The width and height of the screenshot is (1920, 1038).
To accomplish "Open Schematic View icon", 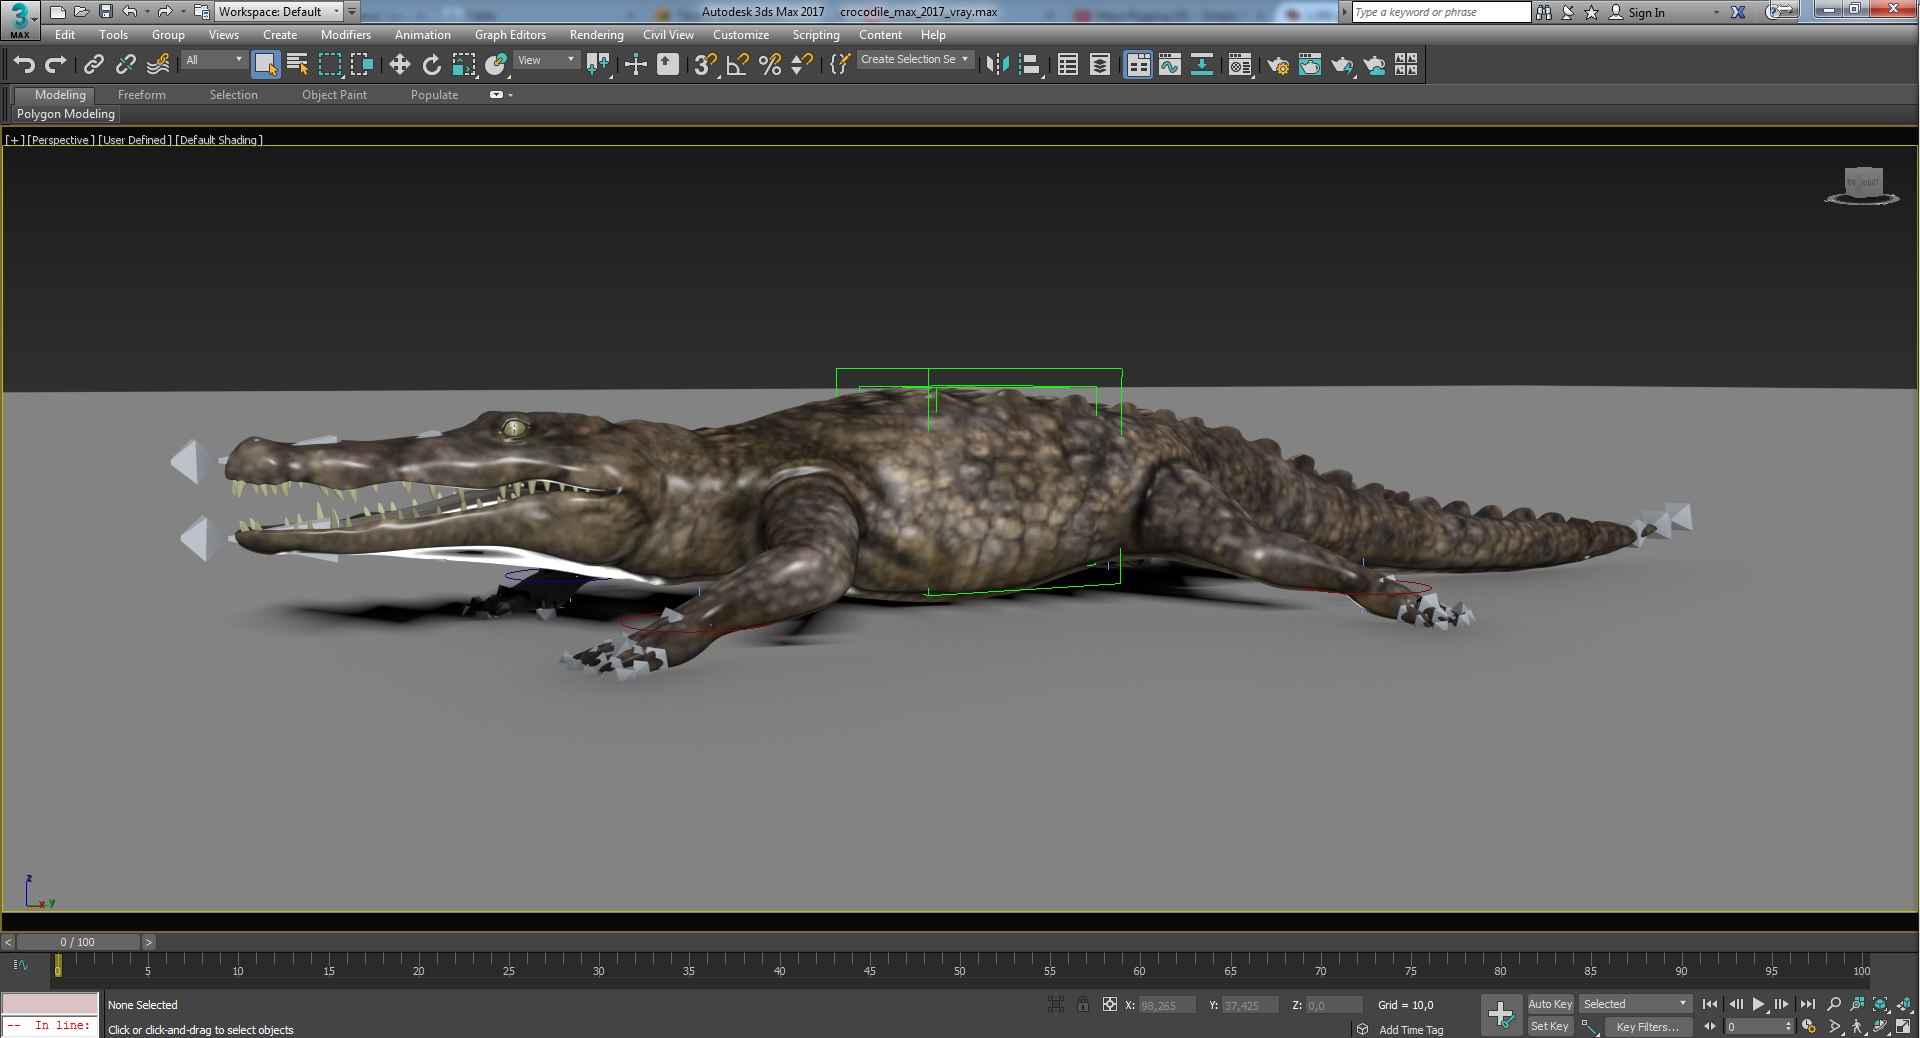I will point(1201,65).
